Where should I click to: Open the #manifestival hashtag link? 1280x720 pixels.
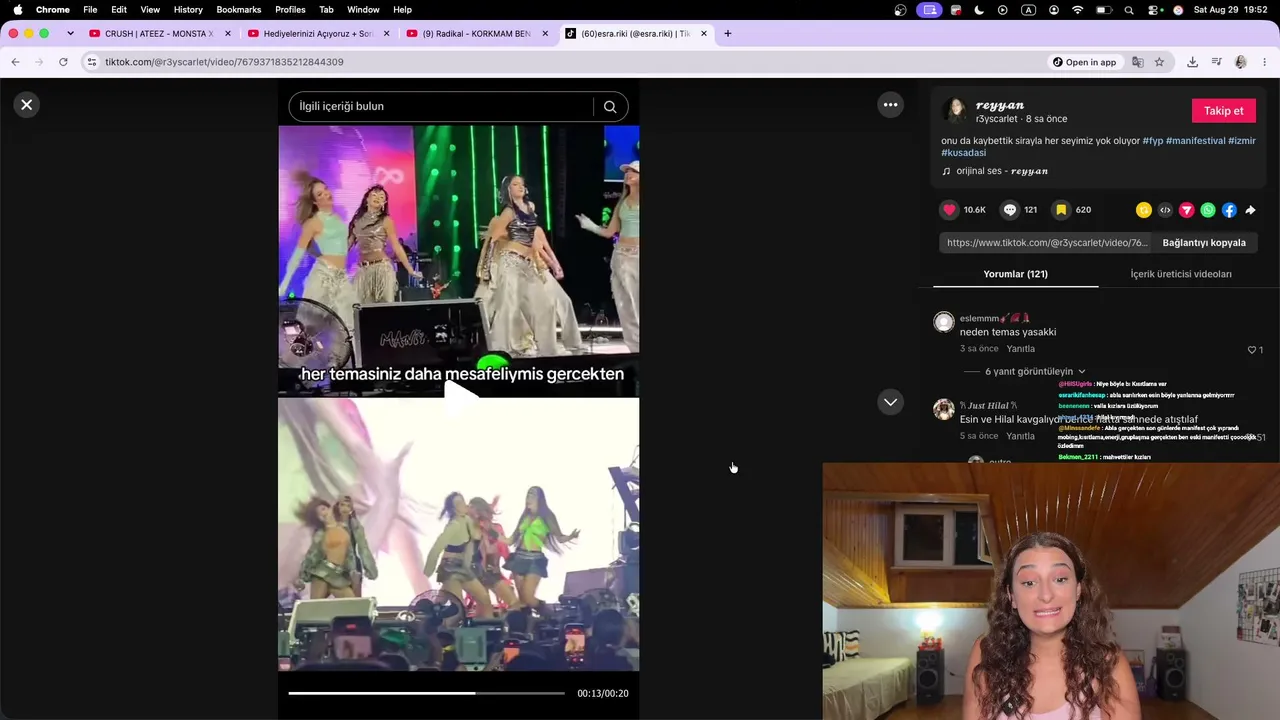[x=1195, y=141]
